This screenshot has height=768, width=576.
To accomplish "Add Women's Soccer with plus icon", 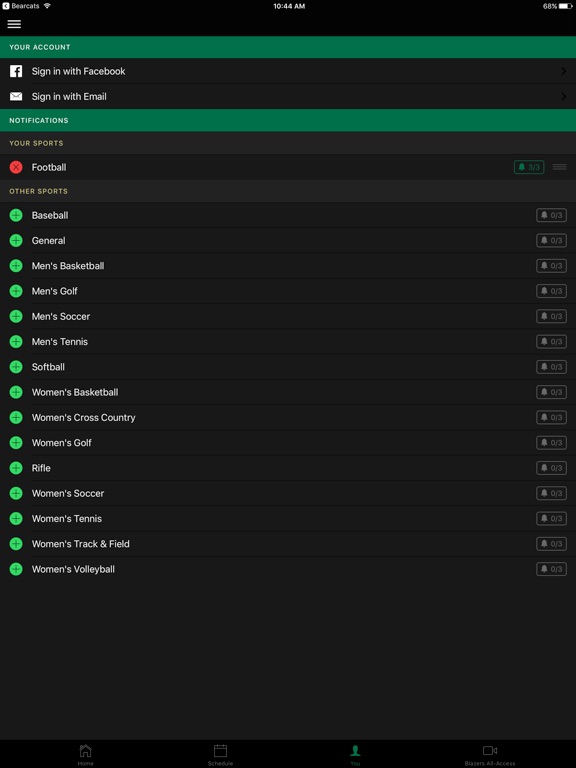I will pyautogui.click(x=16, y=493).
